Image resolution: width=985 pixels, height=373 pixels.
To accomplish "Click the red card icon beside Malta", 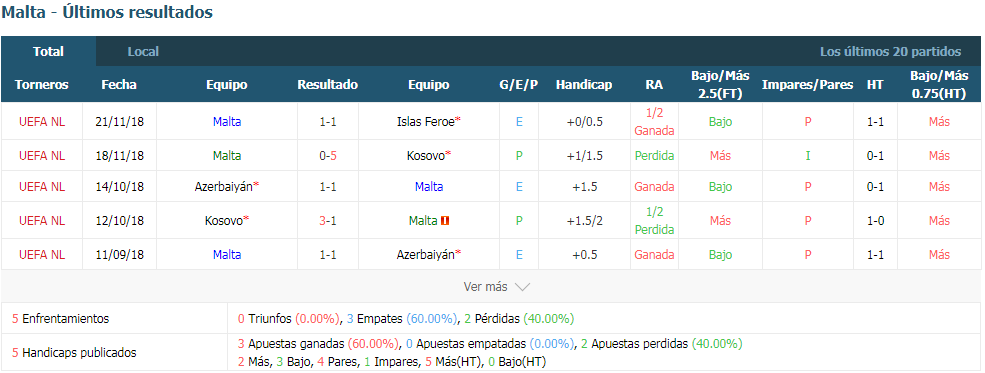I will 445,220.
